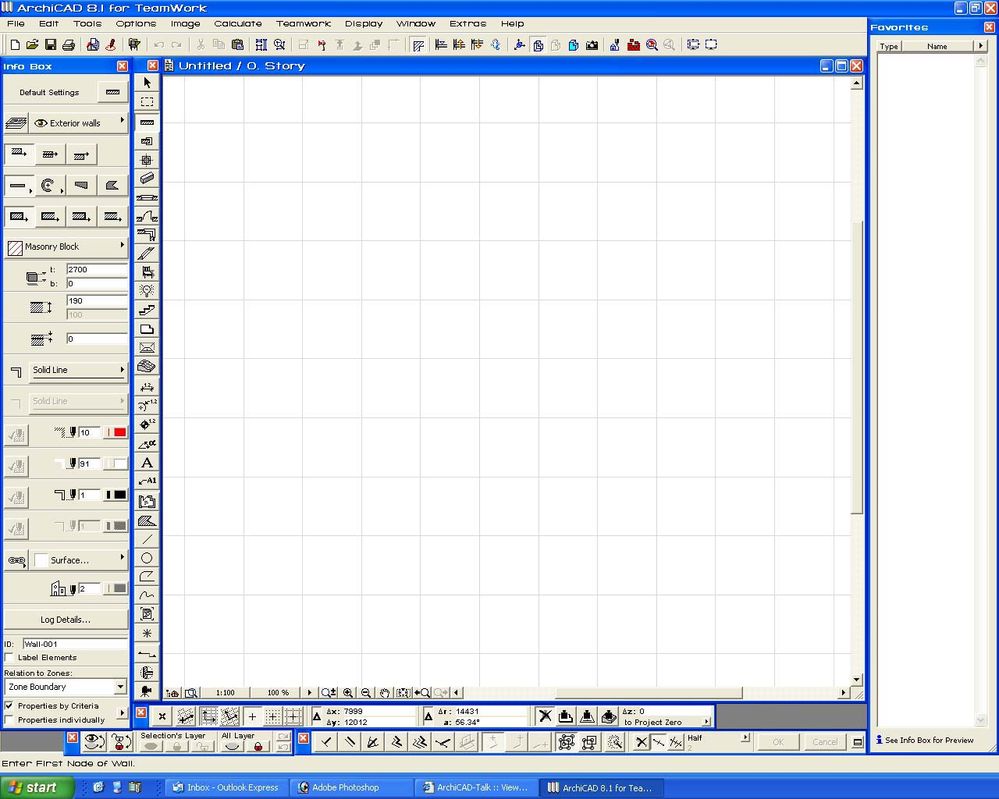Select the Text tool
Screen dimensions: 999x799
[x=146, y=463]
